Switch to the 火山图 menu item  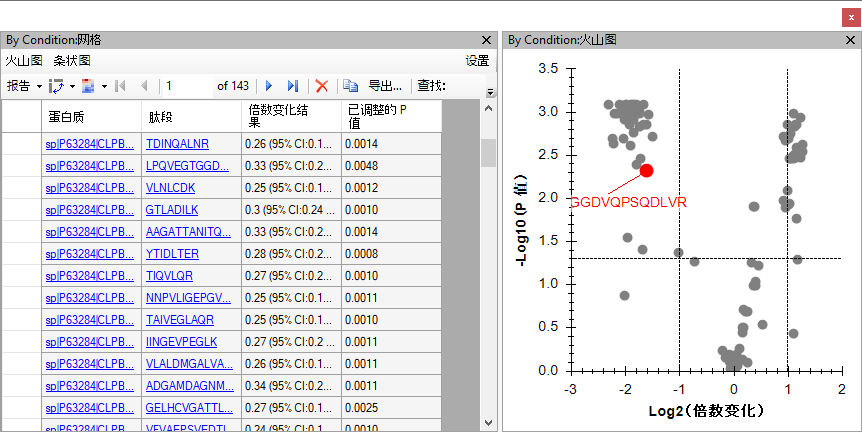(x=24, y=61)
